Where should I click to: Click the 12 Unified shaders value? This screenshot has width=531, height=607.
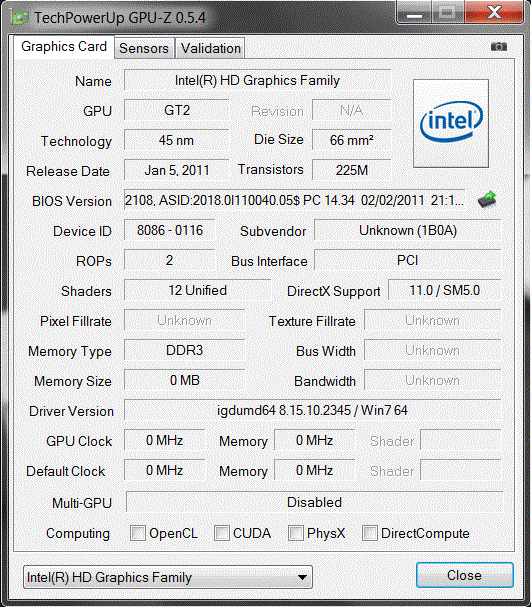tap(197, 290)
